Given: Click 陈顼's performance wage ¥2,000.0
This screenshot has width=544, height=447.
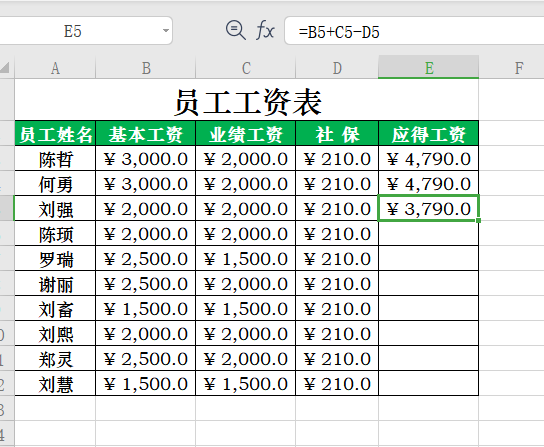Looking at the screenshot, I should (246, 233).
